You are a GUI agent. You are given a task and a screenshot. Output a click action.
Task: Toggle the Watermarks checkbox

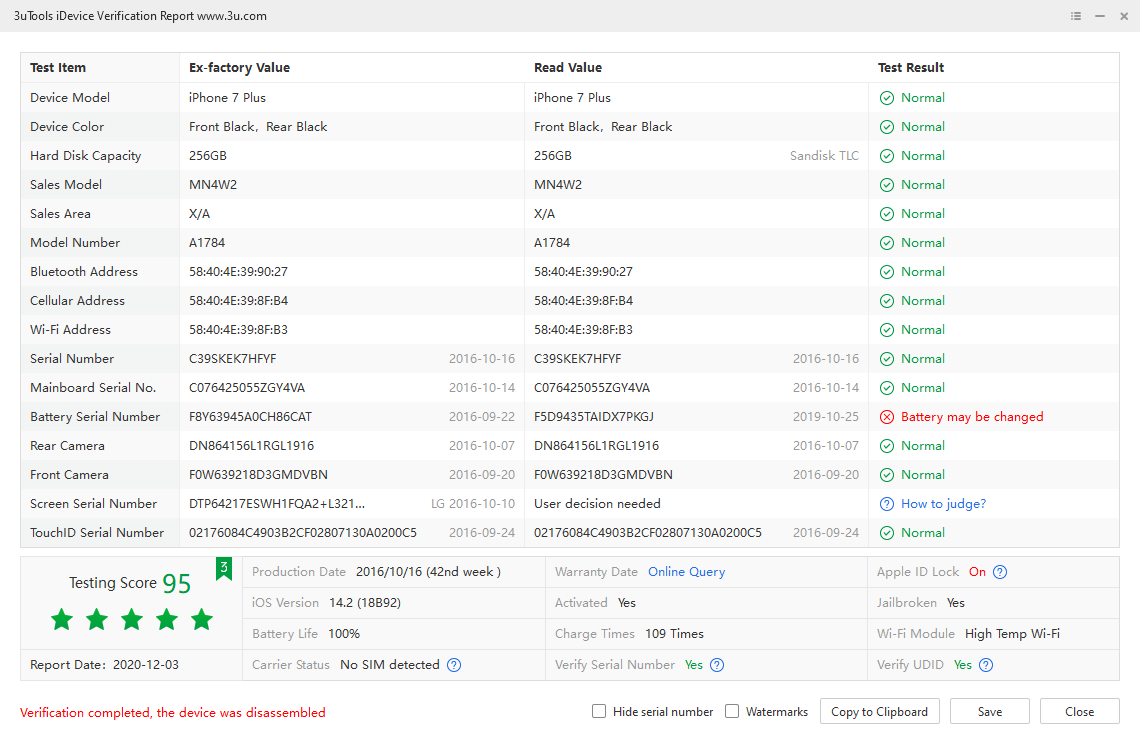732,711
